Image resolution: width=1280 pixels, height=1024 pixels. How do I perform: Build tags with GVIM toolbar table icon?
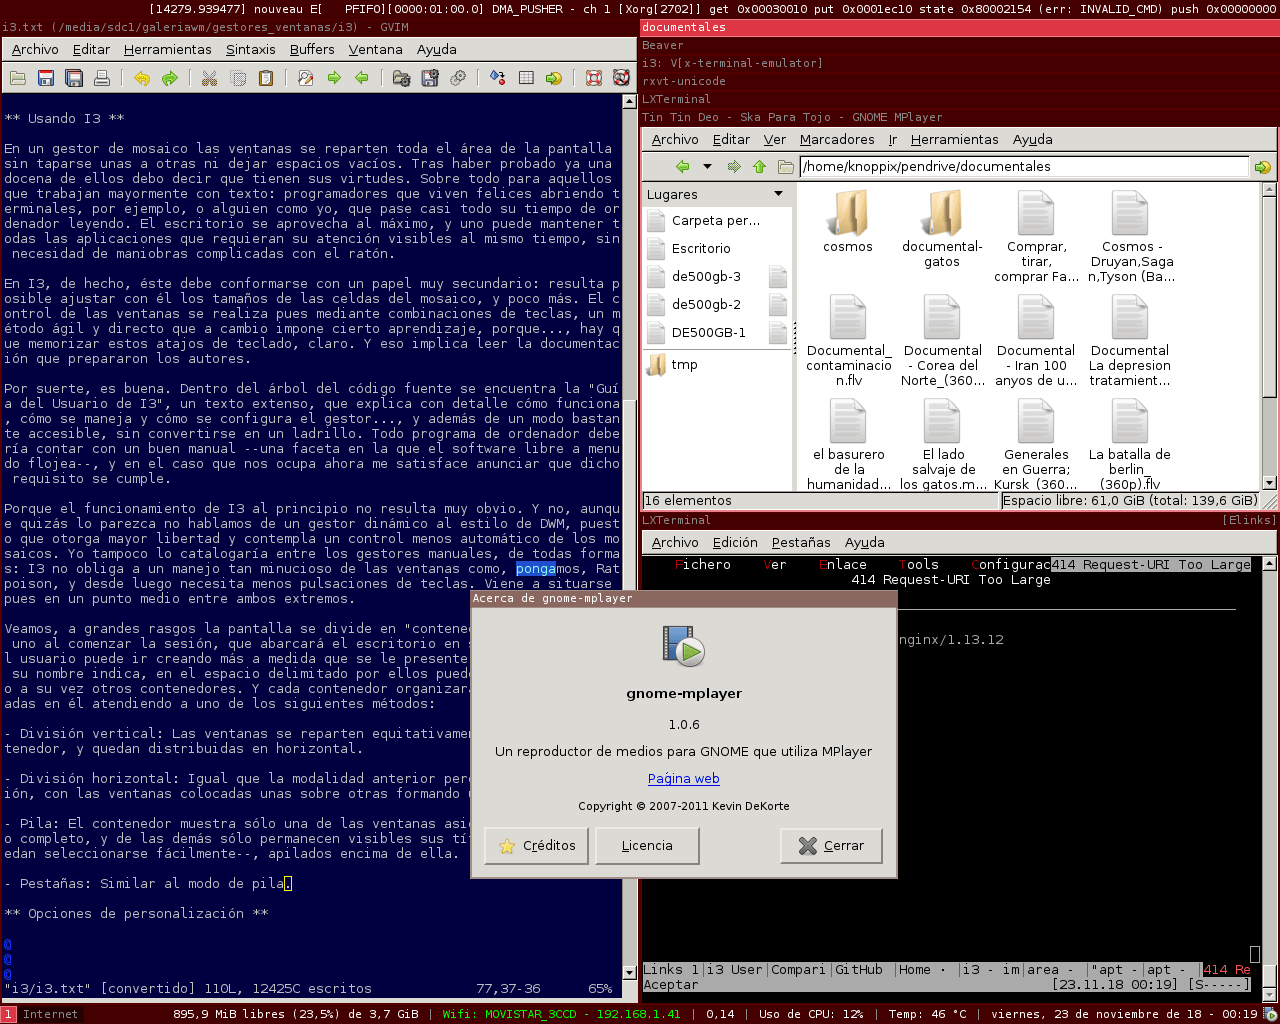click(526, 78)
